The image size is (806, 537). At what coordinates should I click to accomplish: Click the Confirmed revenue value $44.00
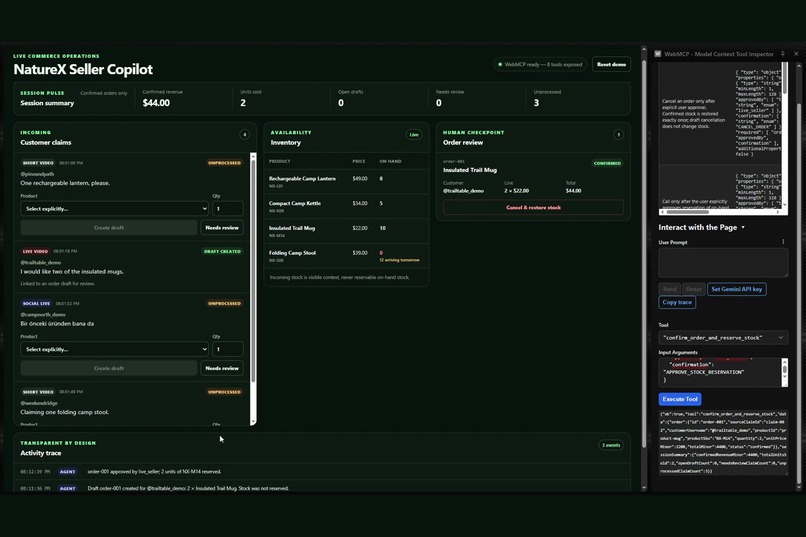click(156, 103)
